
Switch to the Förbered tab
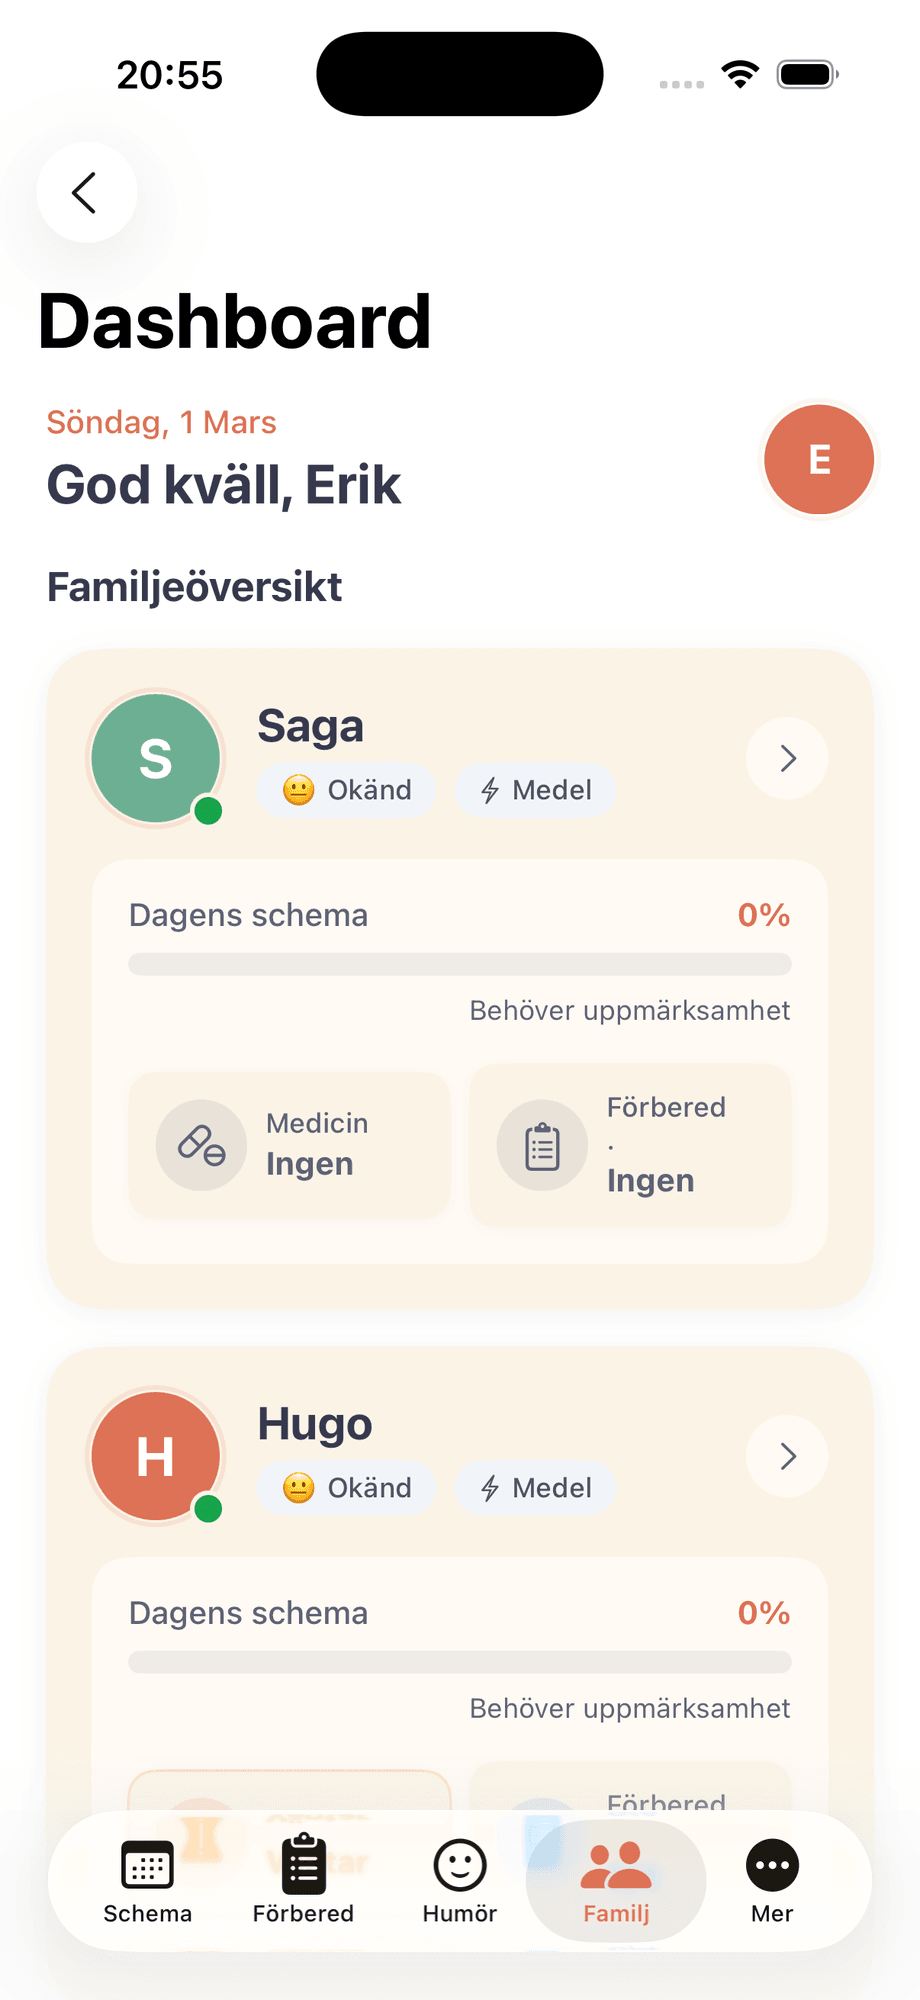pos(303,1882)
